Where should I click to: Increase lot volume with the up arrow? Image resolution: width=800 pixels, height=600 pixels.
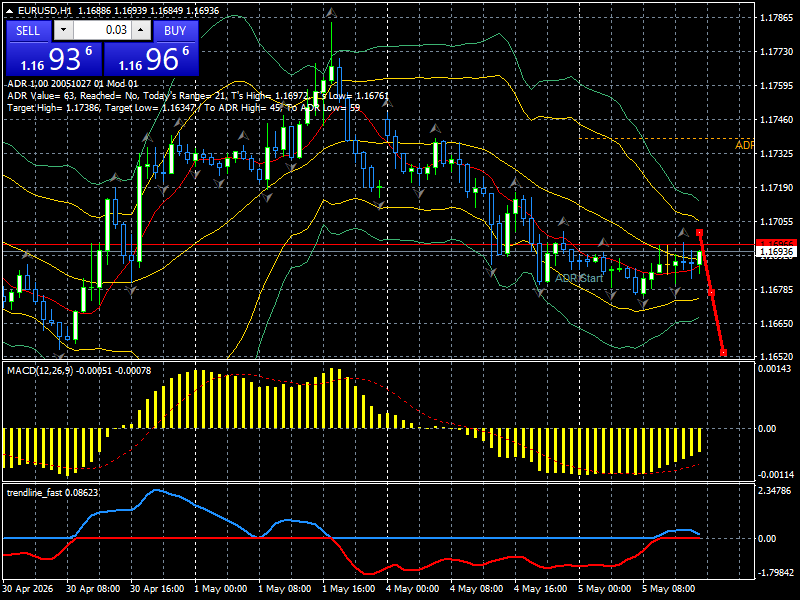coord(141,30)
